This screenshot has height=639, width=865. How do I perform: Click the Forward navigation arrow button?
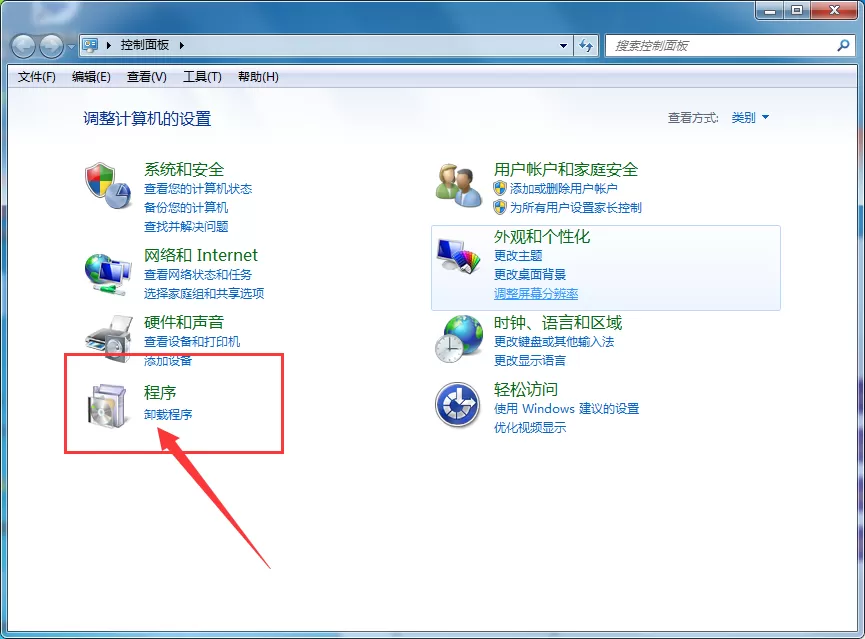tap(51, 46)
